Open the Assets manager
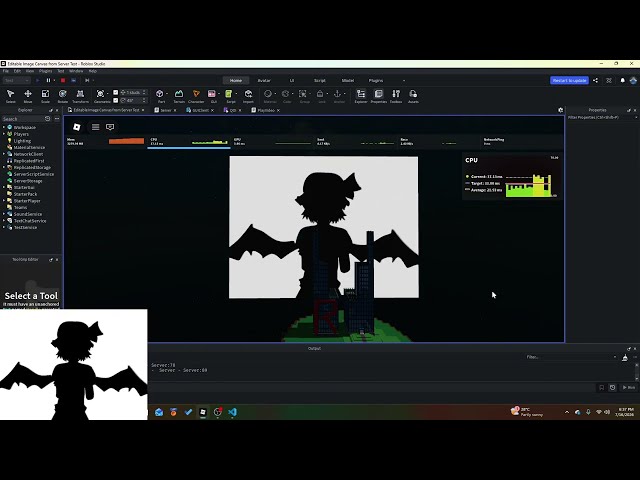Viewport: 640px width, 480px height. 413,96
